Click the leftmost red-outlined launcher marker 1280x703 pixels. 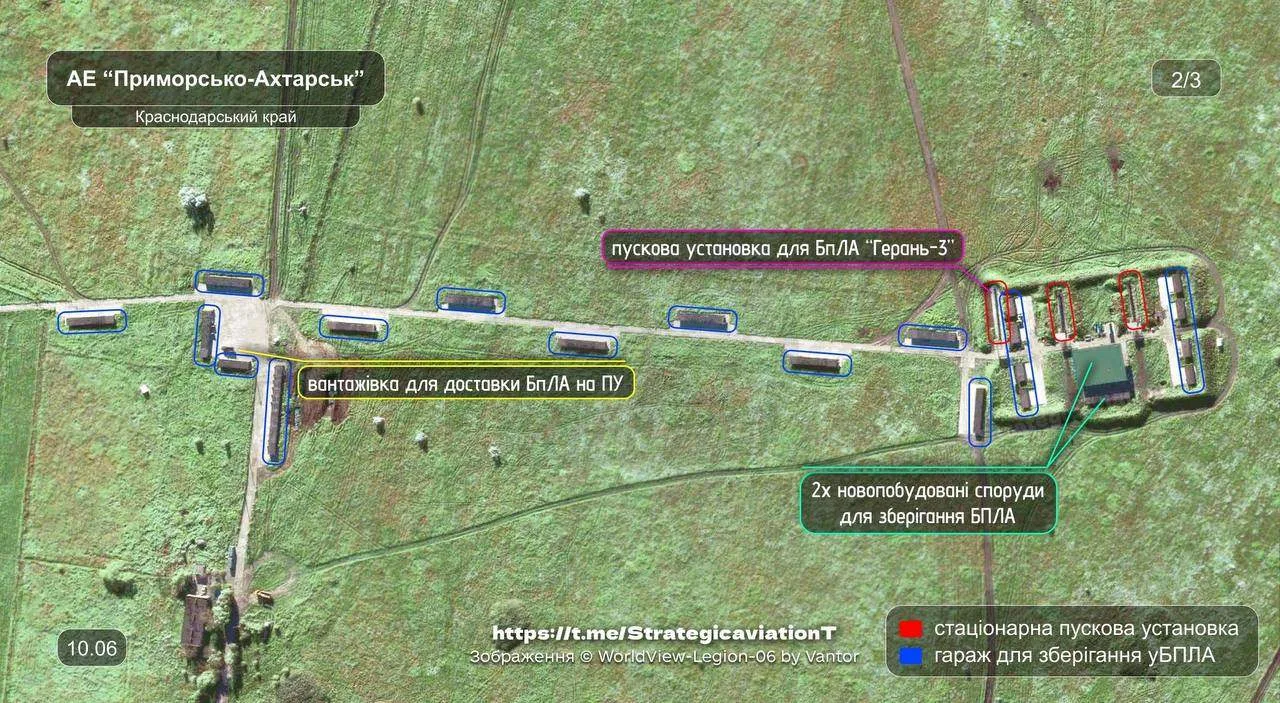point(997,313)
